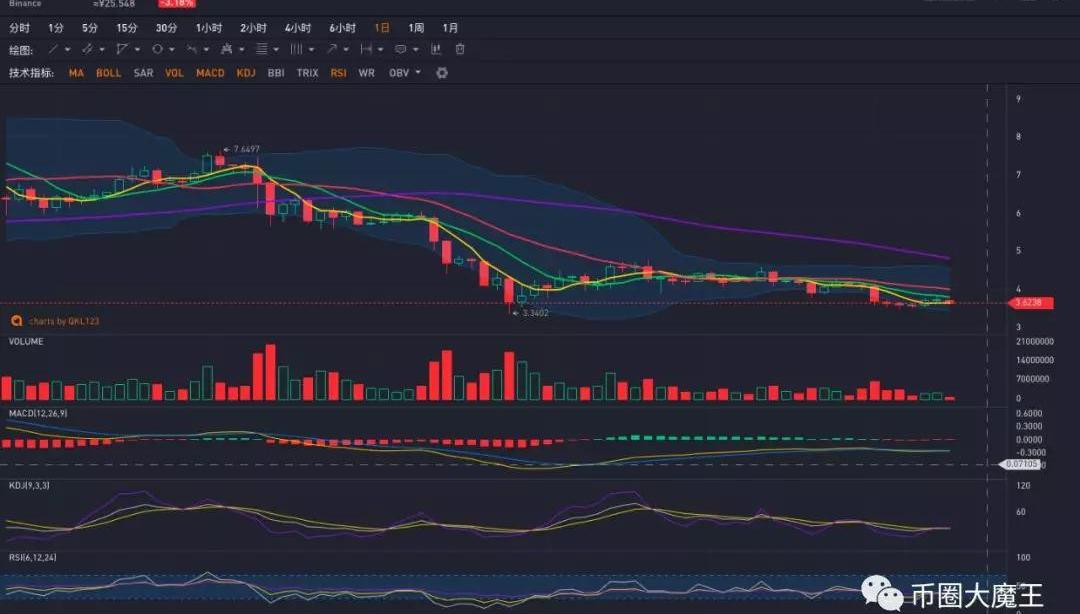This screenshot has width=1080, height=614.
Task: Click the arrow drawing tool icon
Action: (x=331, y=49)
